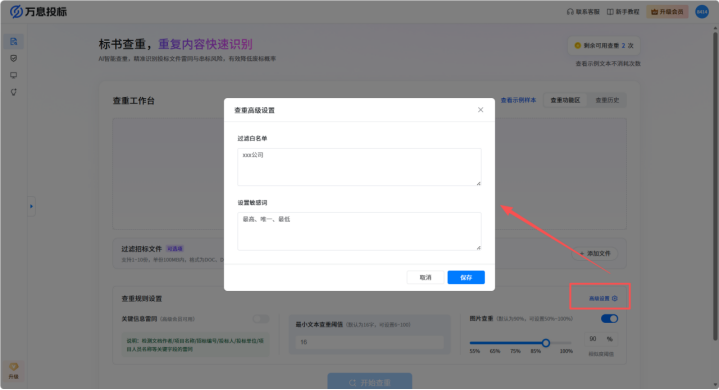This screenshot has height=390, width=719.
Task: Click the resize grip of whitelist text area
Action: (478, 183)
